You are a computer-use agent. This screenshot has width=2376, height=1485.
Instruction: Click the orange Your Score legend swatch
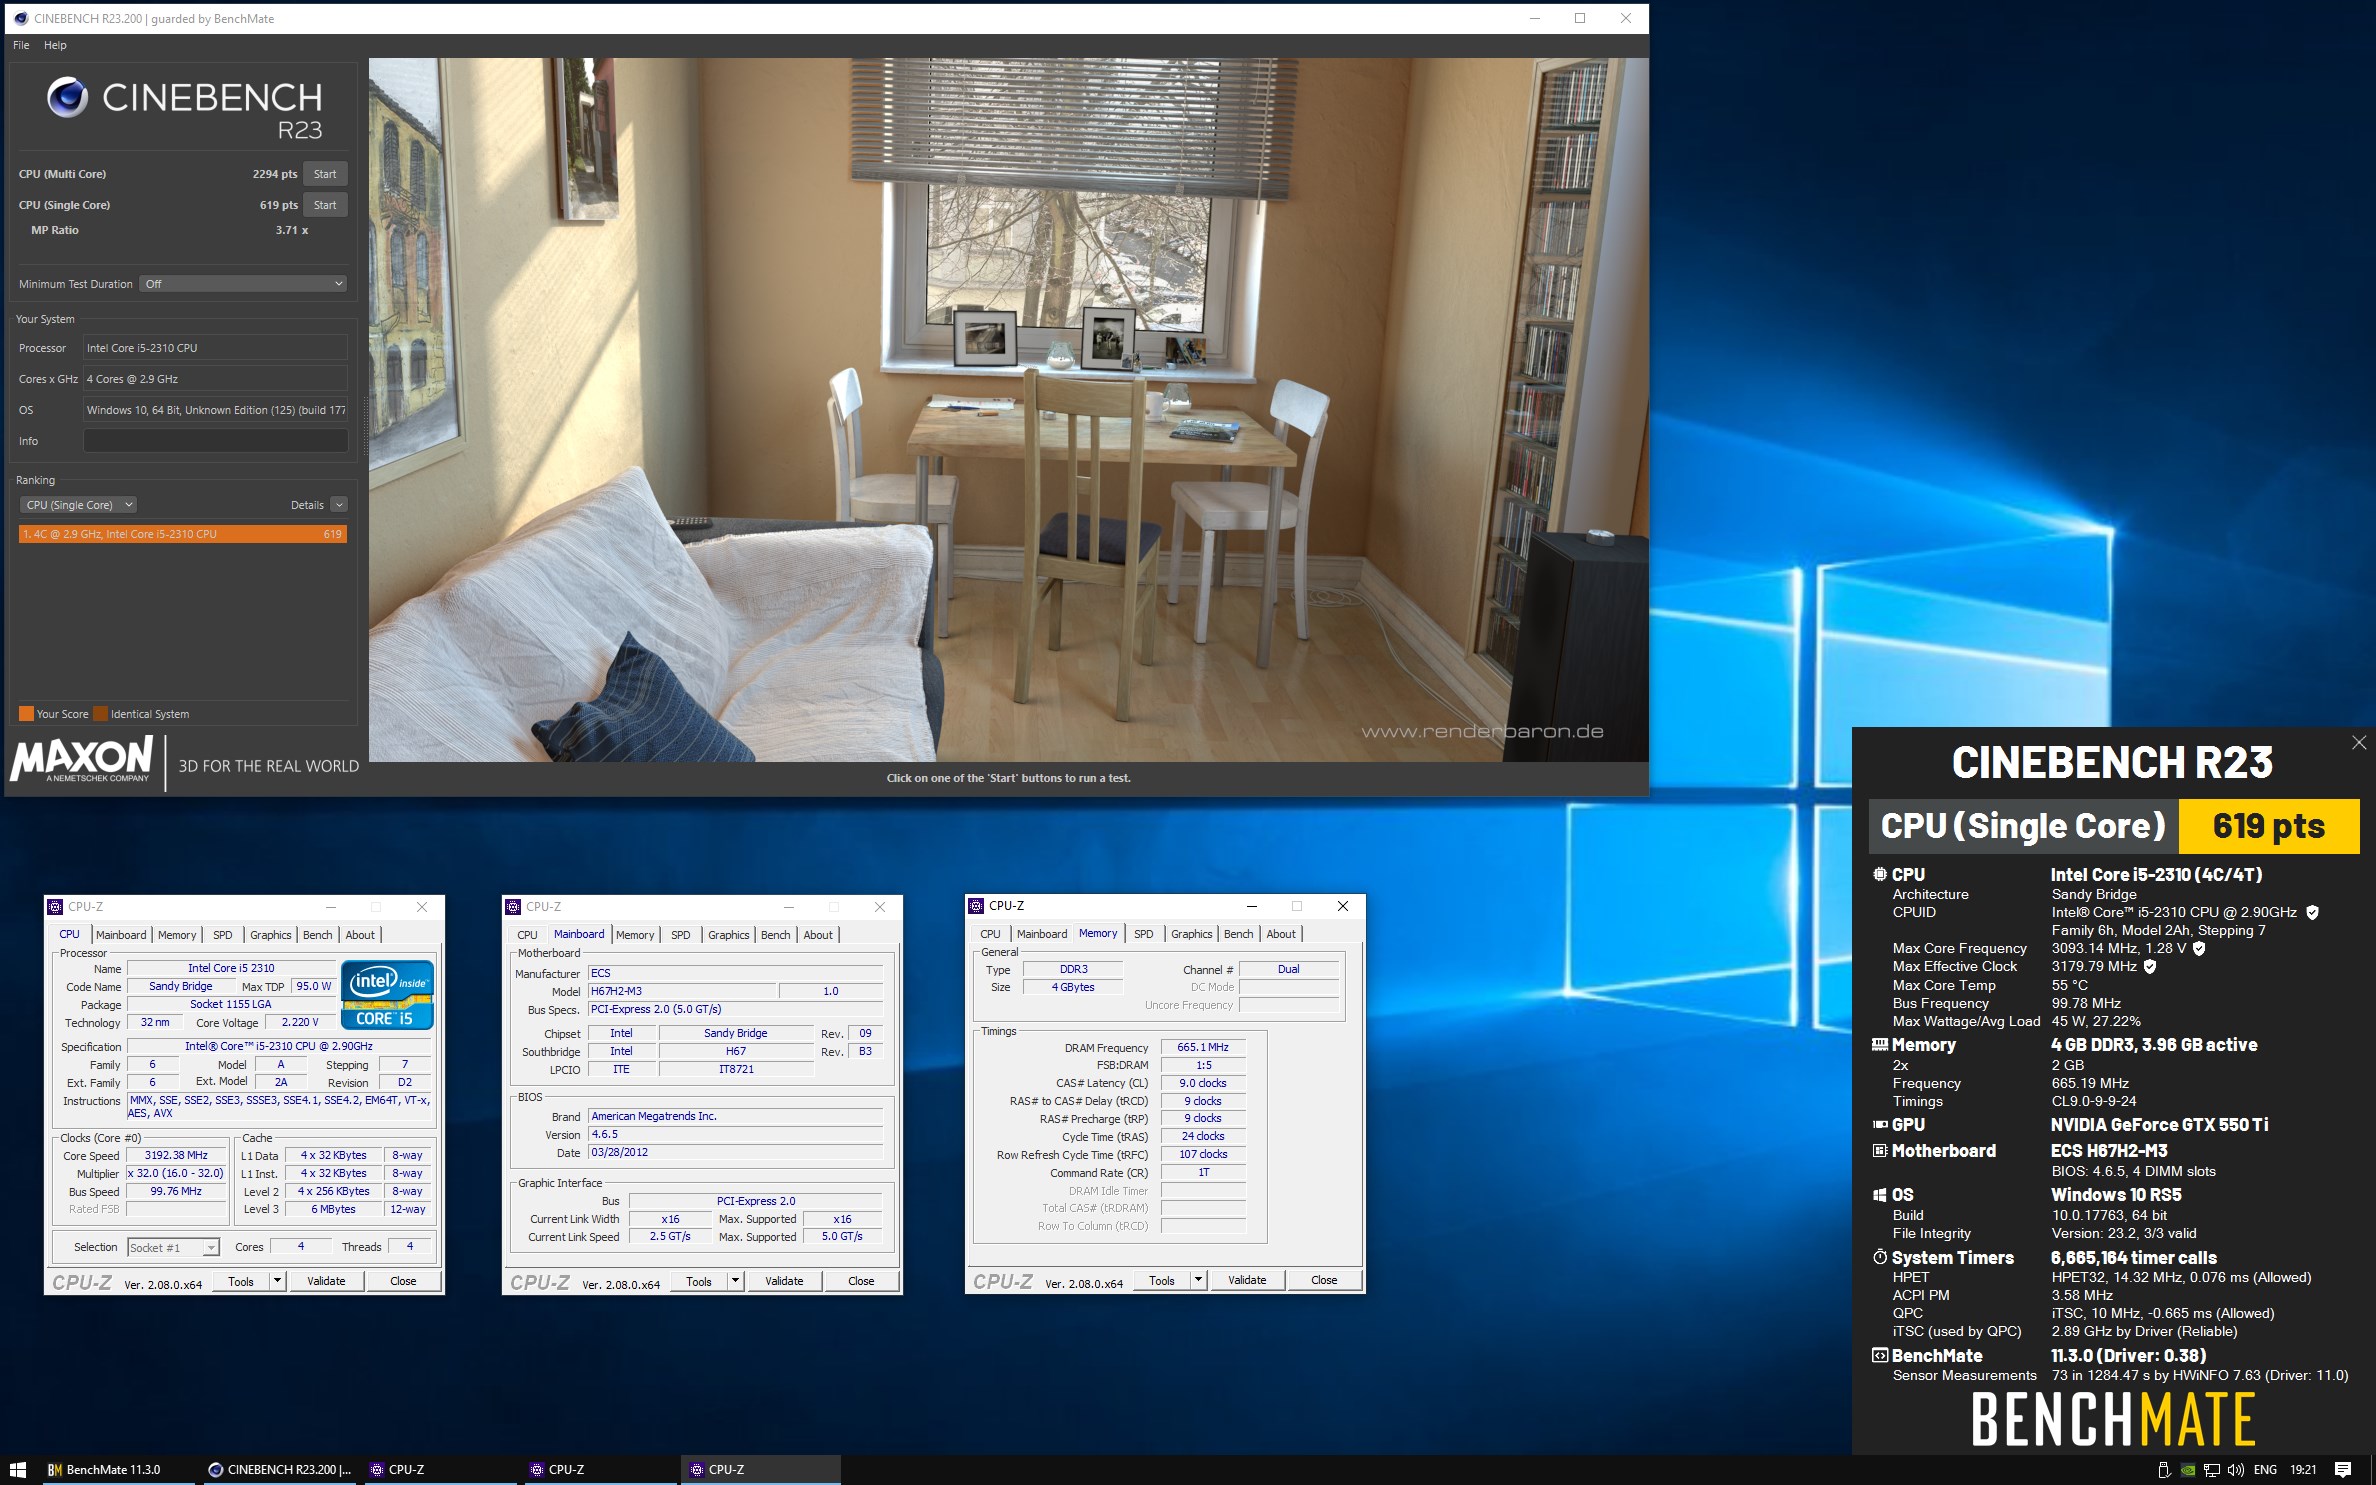[x=26, y=714]
